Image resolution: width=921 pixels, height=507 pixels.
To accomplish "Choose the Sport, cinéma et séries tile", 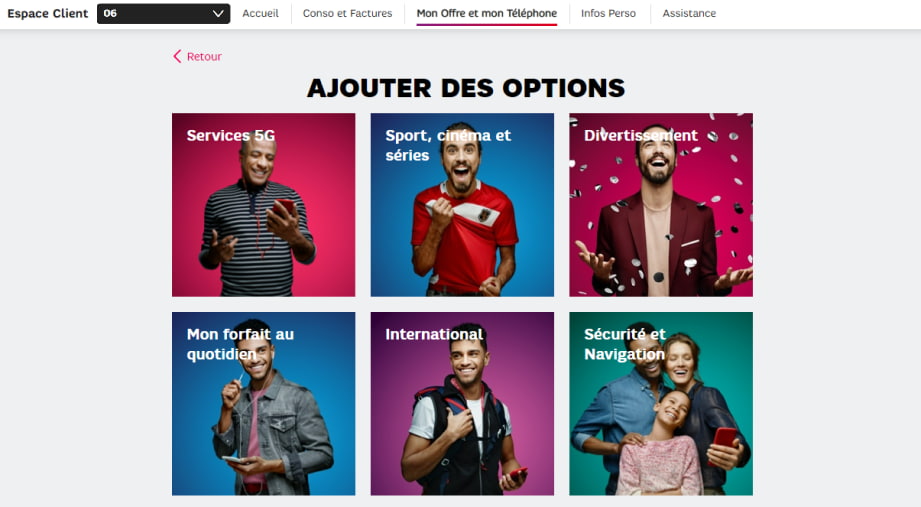I will 462,204.
